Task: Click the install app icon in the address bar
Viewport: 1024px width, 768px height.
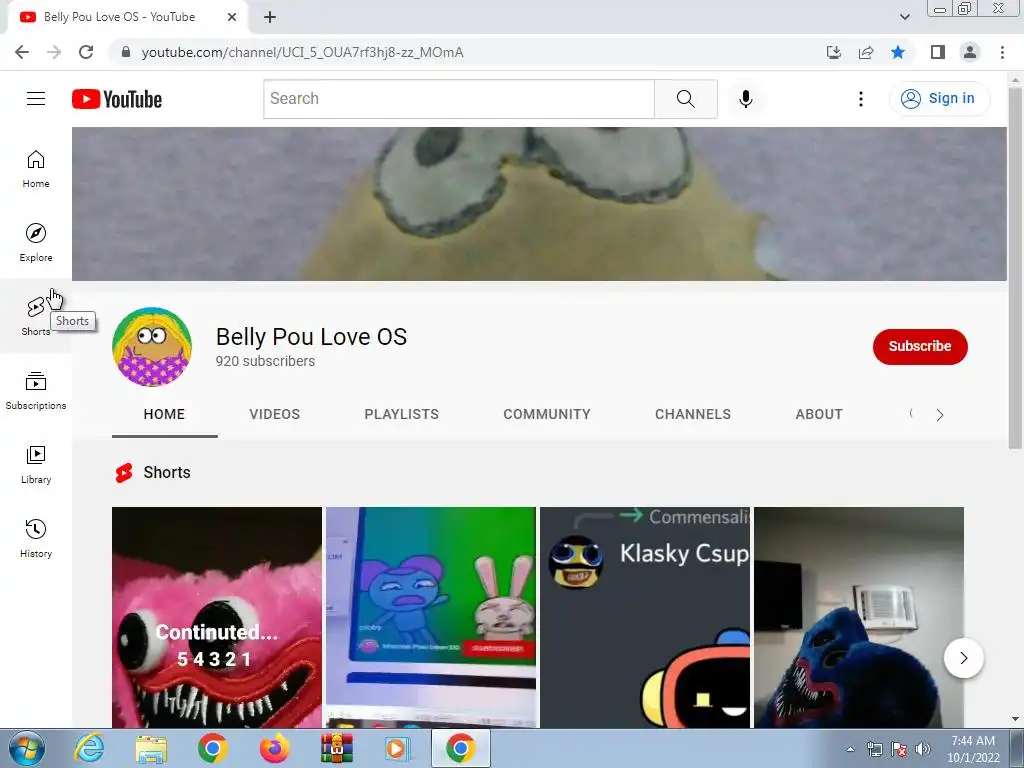Action: [x=834, y=52]
